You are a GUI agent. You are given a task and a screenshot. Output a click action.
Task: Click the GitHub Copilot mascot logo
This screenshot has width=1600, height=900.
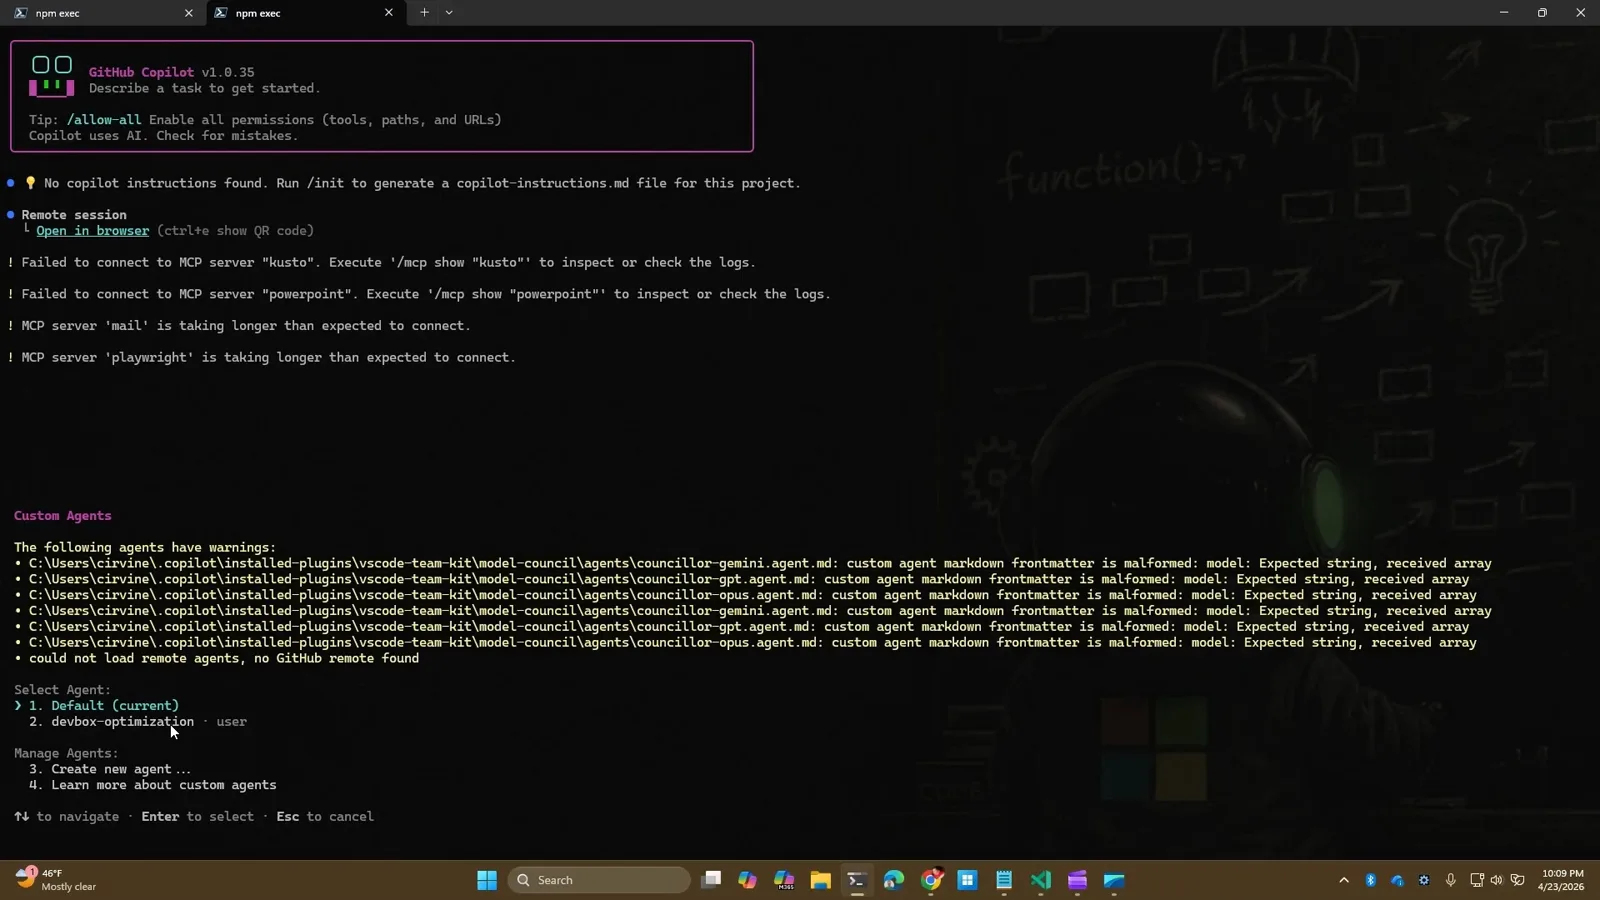(51, 77)
